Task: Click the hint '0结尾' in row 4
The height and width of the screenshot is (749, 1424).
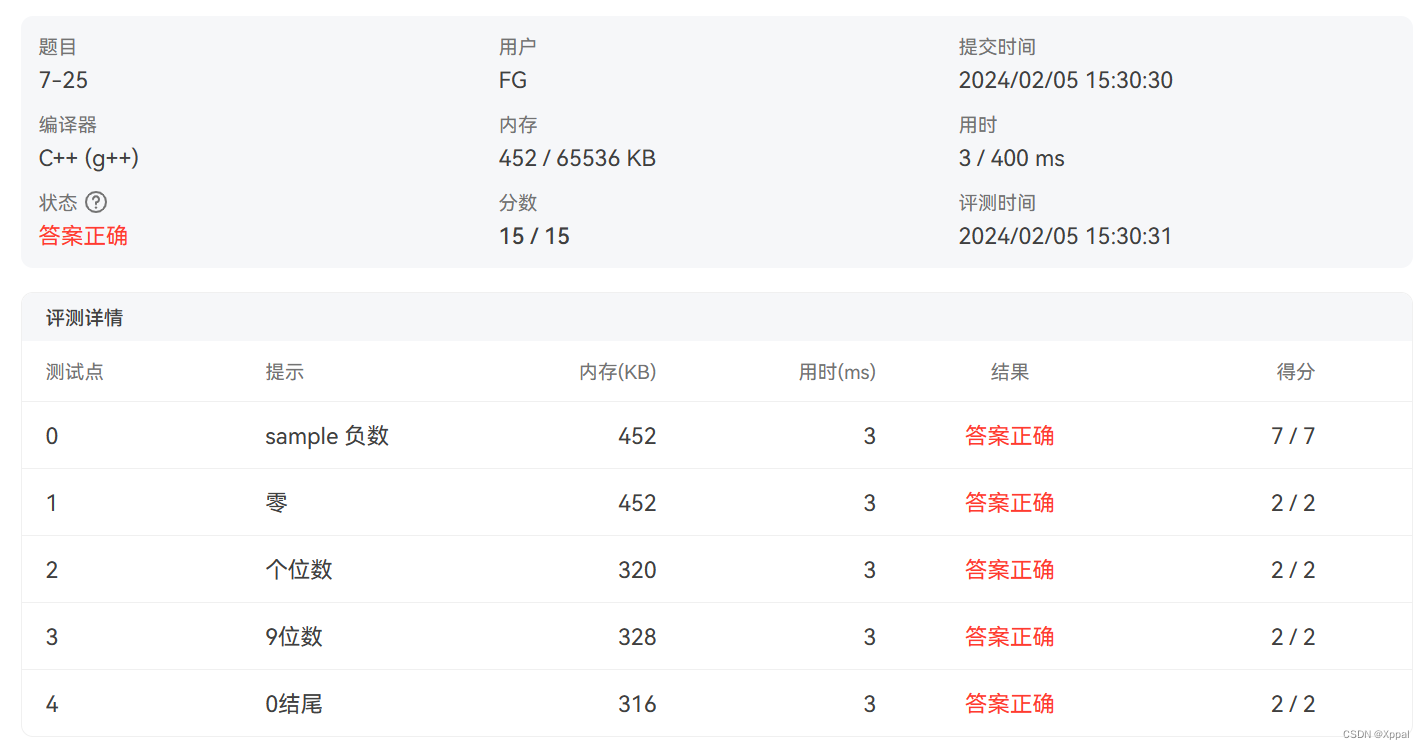Action: pos(294,704)
